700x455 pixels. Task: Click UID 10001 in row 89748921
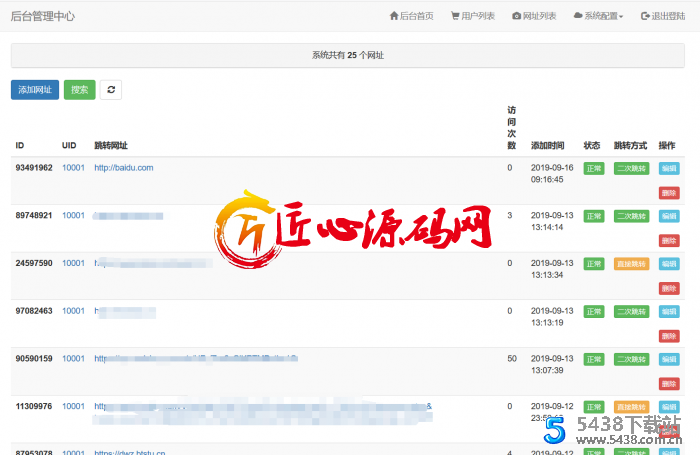click(x=73, y=216)
